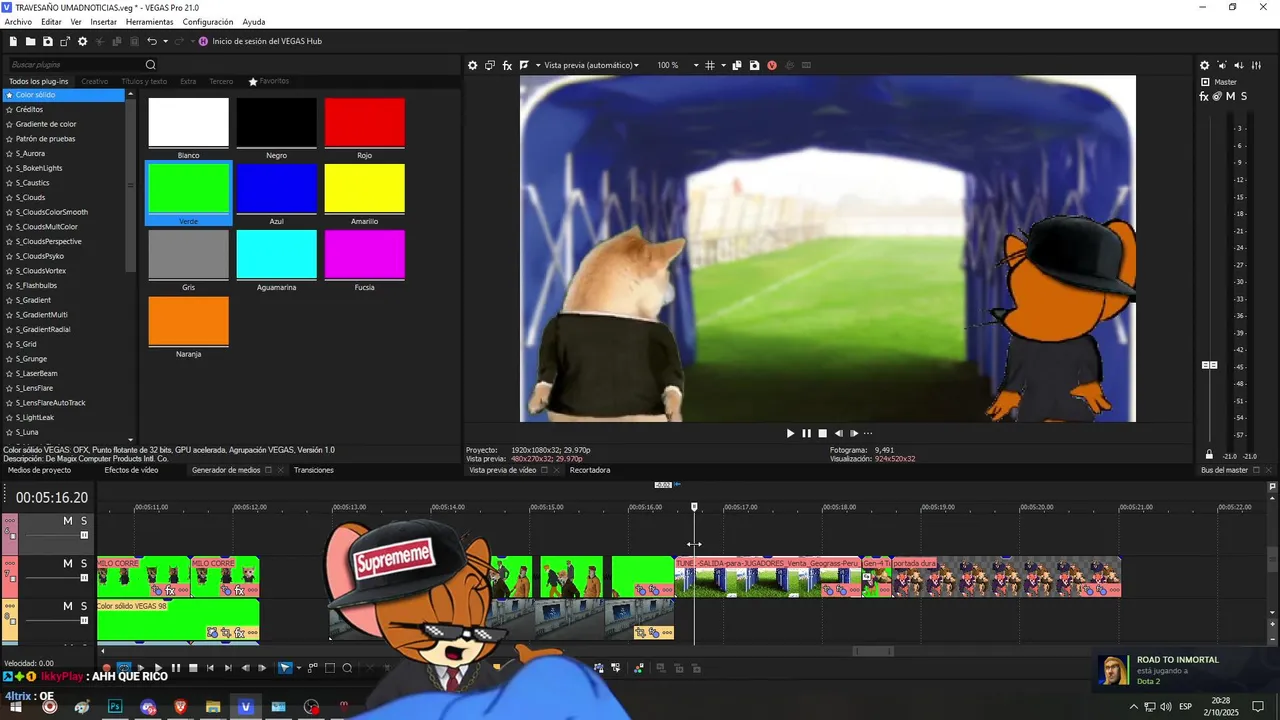The height and width of the screenshot is (720, 1280).
Task: Open the Herramientas menu
Action: (x=149, y=22)
